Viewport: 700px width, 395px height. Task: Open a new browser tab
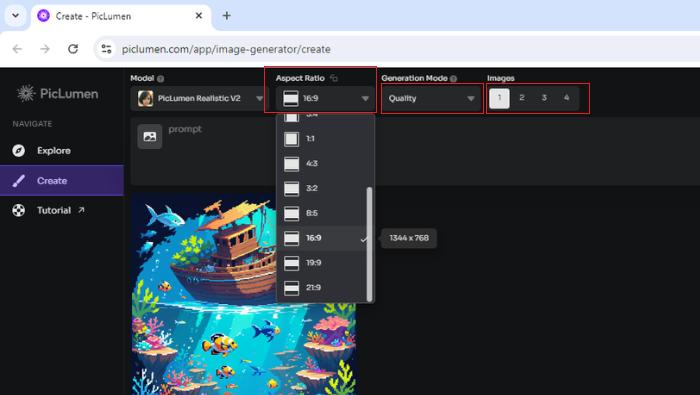click(227, 16)
